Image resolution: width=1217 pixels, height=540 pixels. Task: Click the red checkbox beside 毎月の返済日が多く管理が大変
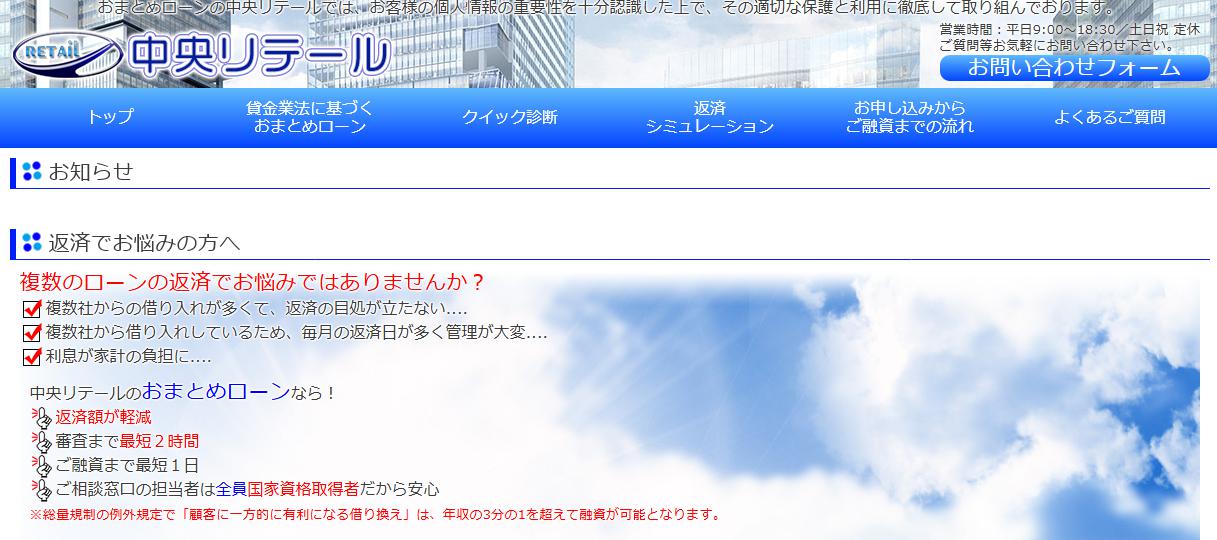(x=31, y=333)
